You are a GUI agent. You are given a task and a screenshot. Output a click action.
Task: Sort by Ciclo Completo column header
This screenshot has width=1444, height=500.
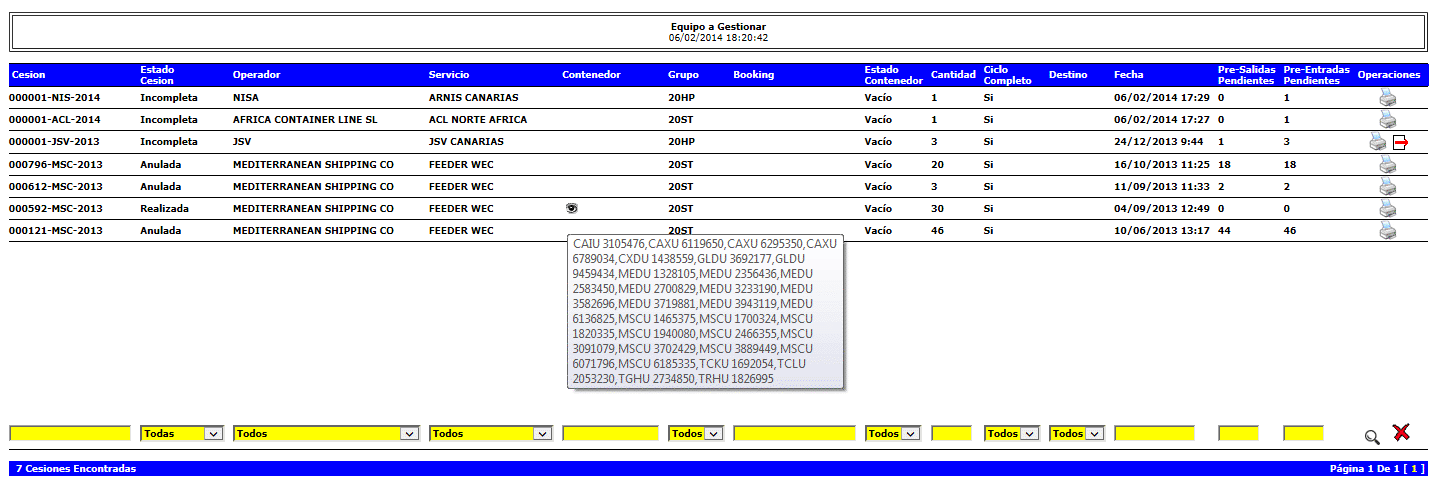(1007, 75)
